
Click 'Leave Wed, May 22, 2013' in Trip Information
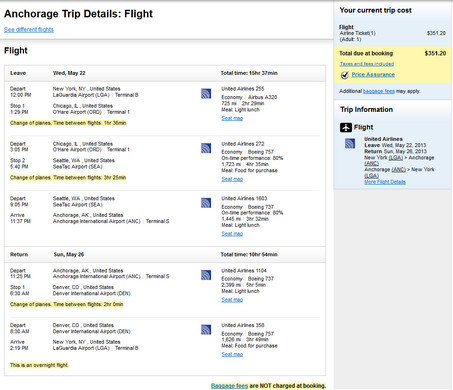395,145
